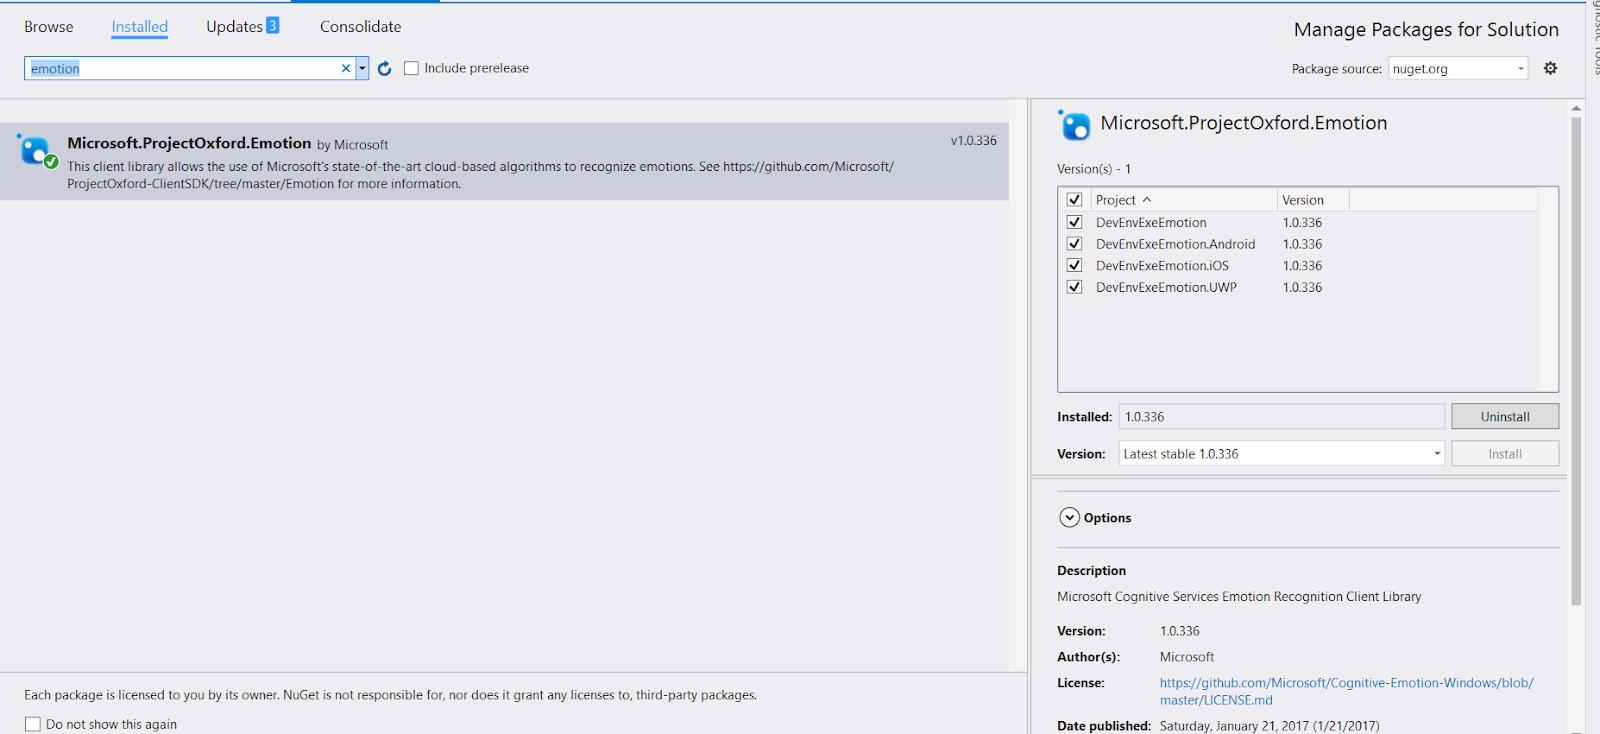
Task: Expand the Options section
Action: pos(1069,518)
